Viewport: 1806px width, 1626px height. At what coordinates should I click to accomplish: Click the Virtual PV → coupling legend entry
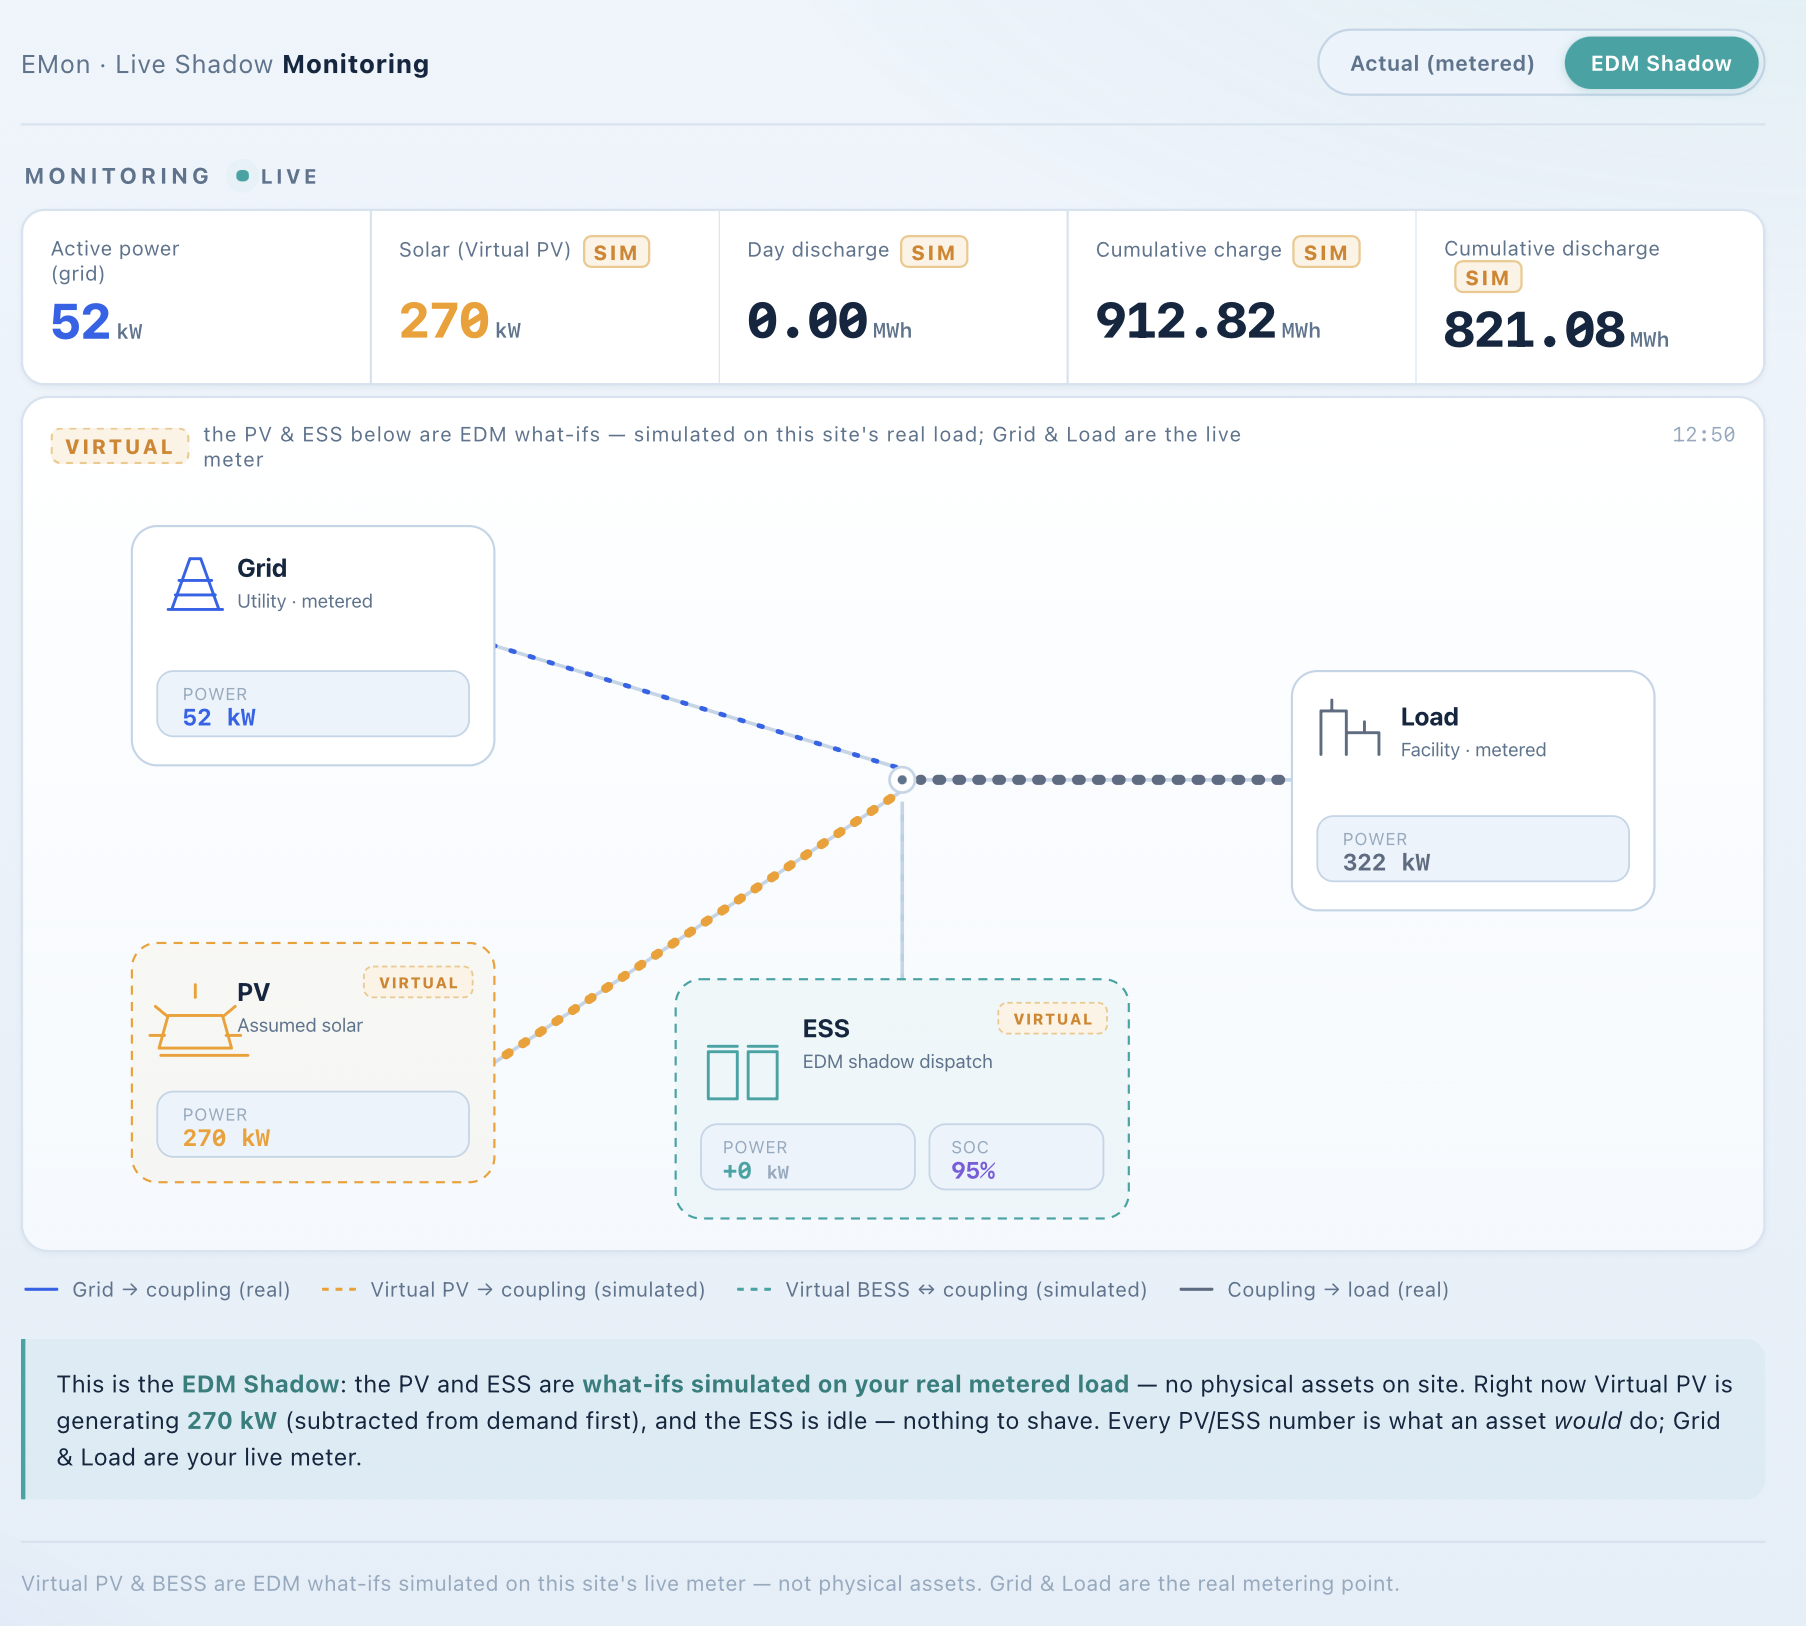513,1289
